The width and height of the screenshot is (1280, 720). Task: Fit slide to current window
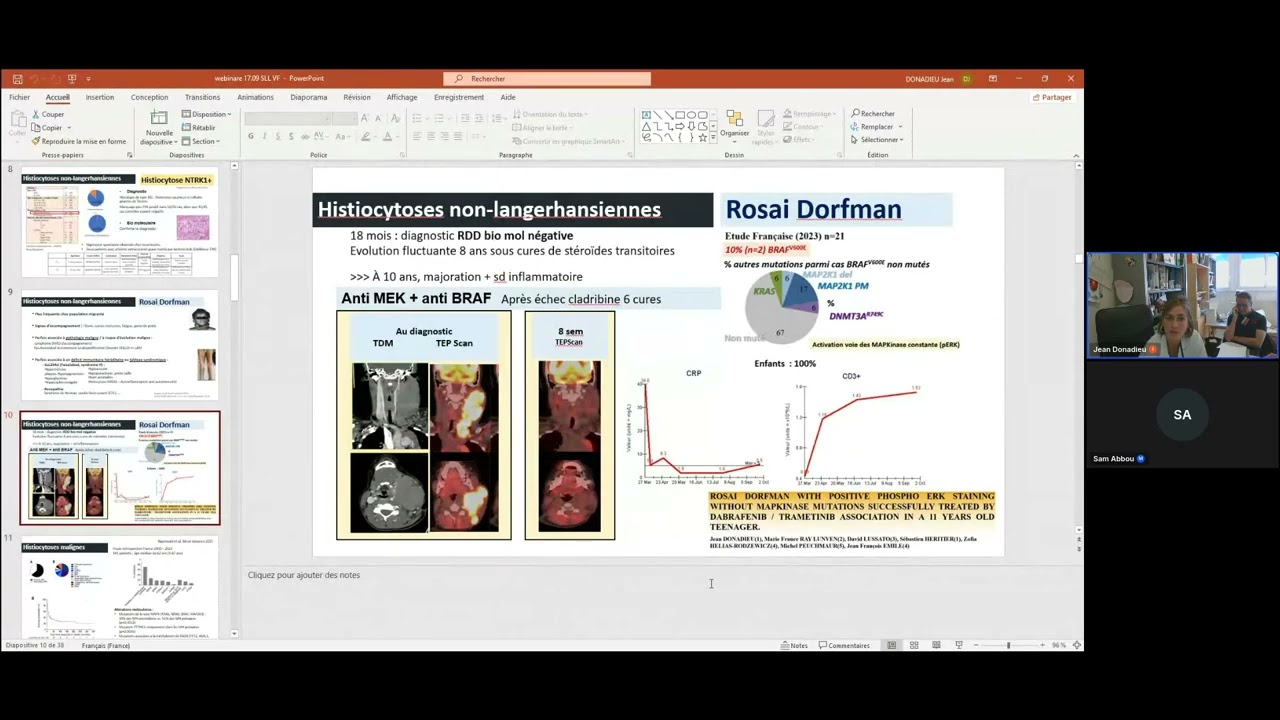pyautogui.click(x=1077, y=645)
